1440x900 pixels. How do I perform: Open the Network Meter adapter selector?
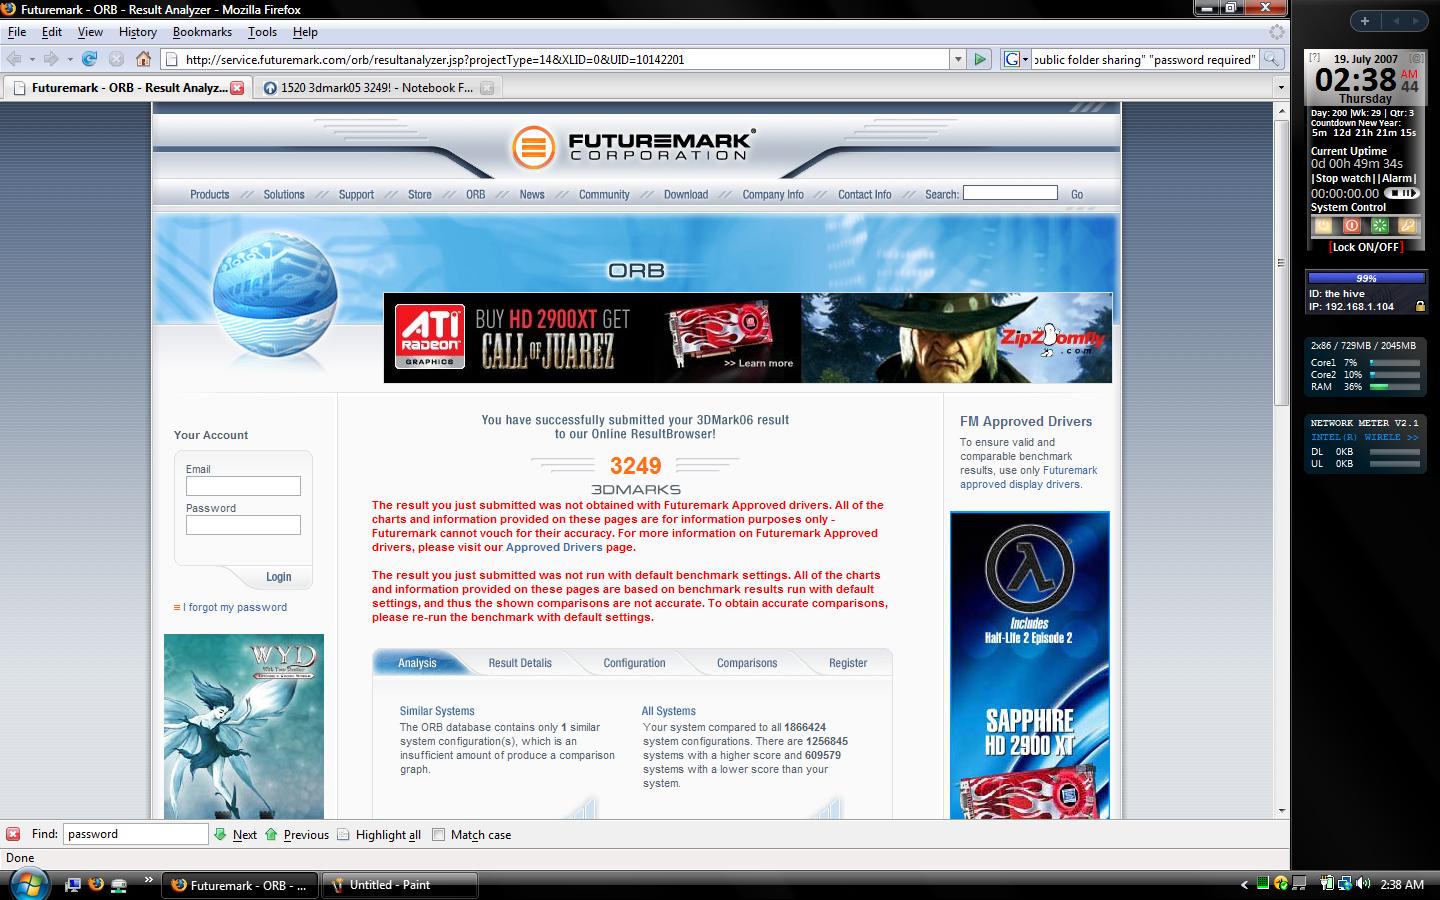[1364, 437]
